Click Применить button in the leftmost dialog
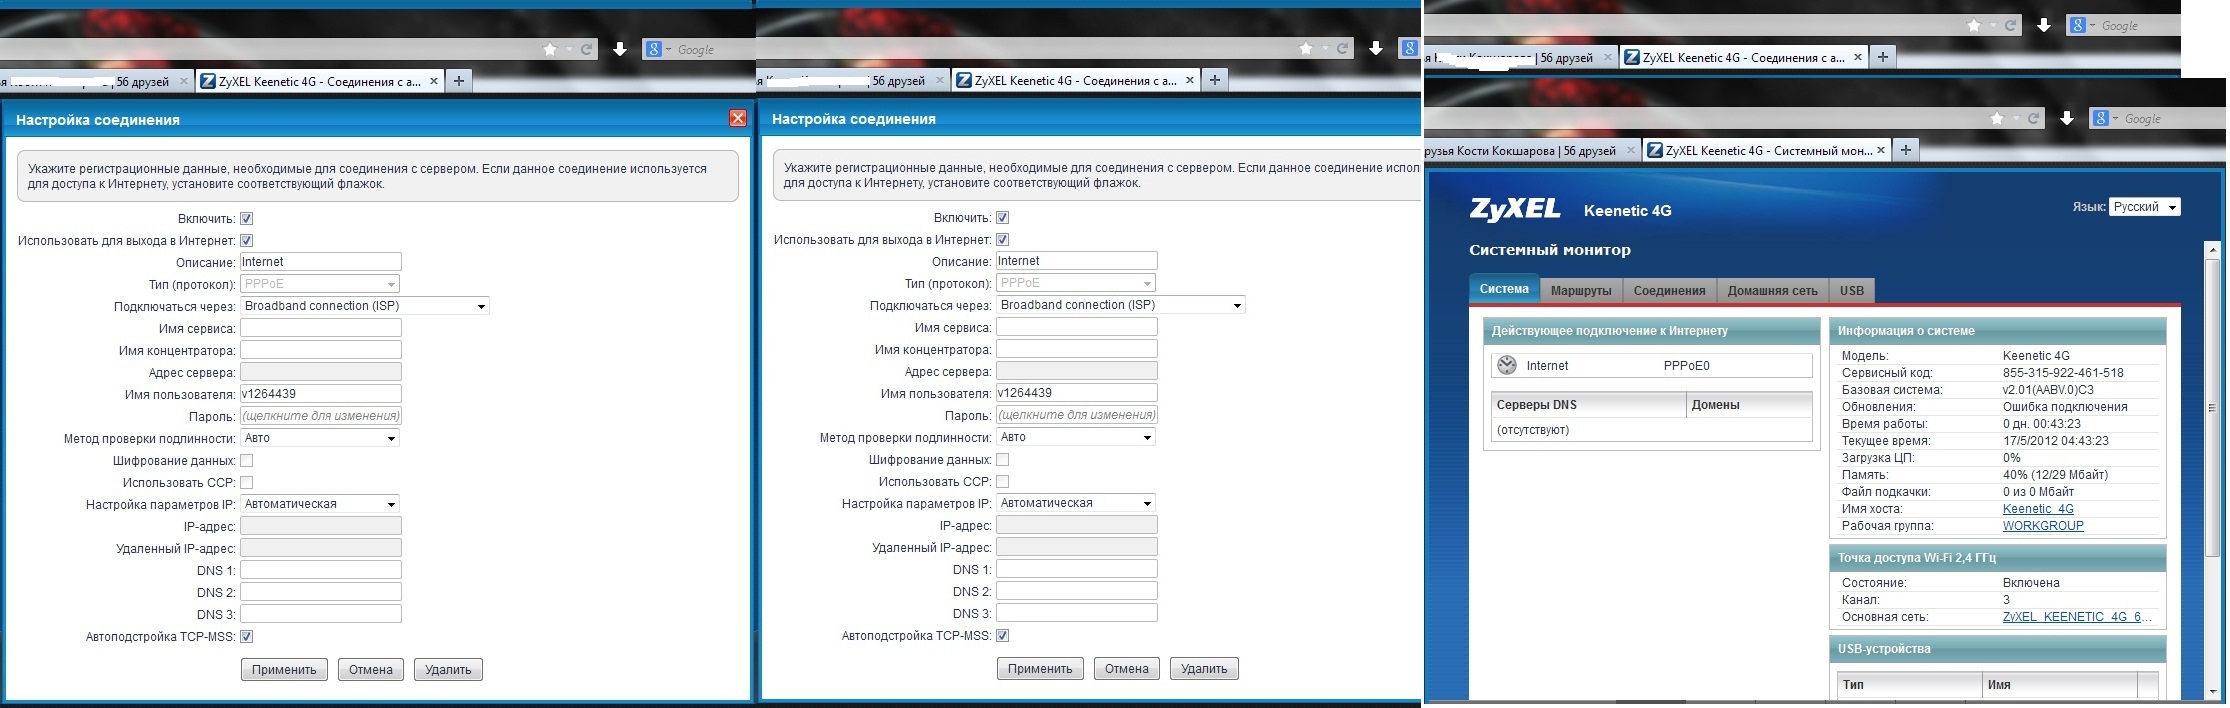The height and width of the screenshot is (708, 2230). tap(284, 670)
